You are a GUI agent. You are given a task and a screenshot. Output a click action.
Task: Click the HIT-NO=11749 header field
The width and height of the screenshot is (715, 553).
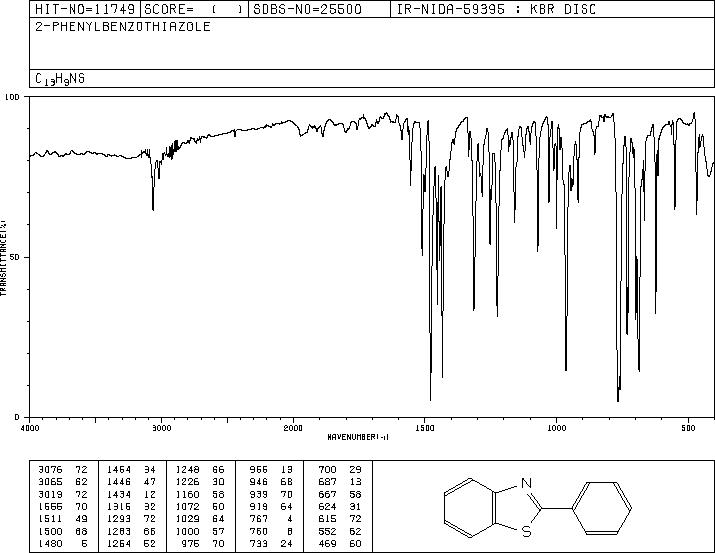coord(85,9)
